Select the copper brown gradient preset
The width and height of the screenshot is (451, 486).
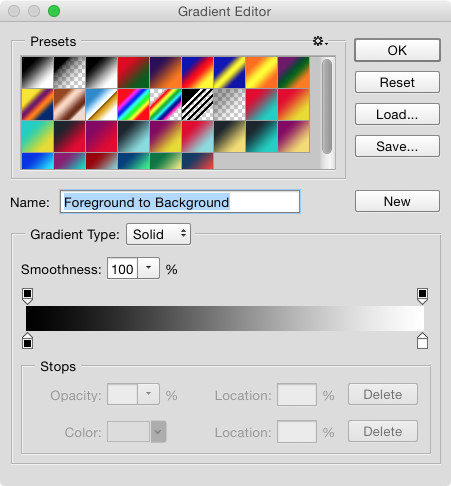70,104
